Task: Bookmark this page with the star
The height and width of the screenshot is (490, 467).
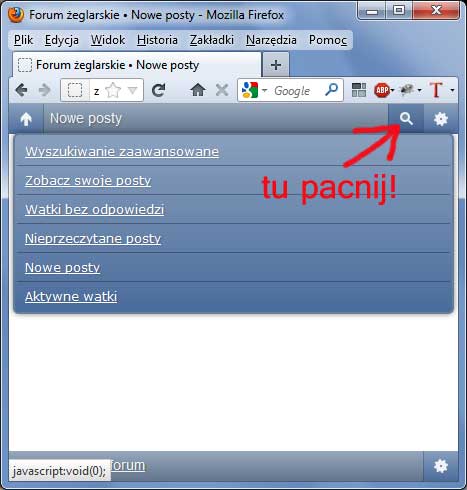Action: click(x=113, y=90)
